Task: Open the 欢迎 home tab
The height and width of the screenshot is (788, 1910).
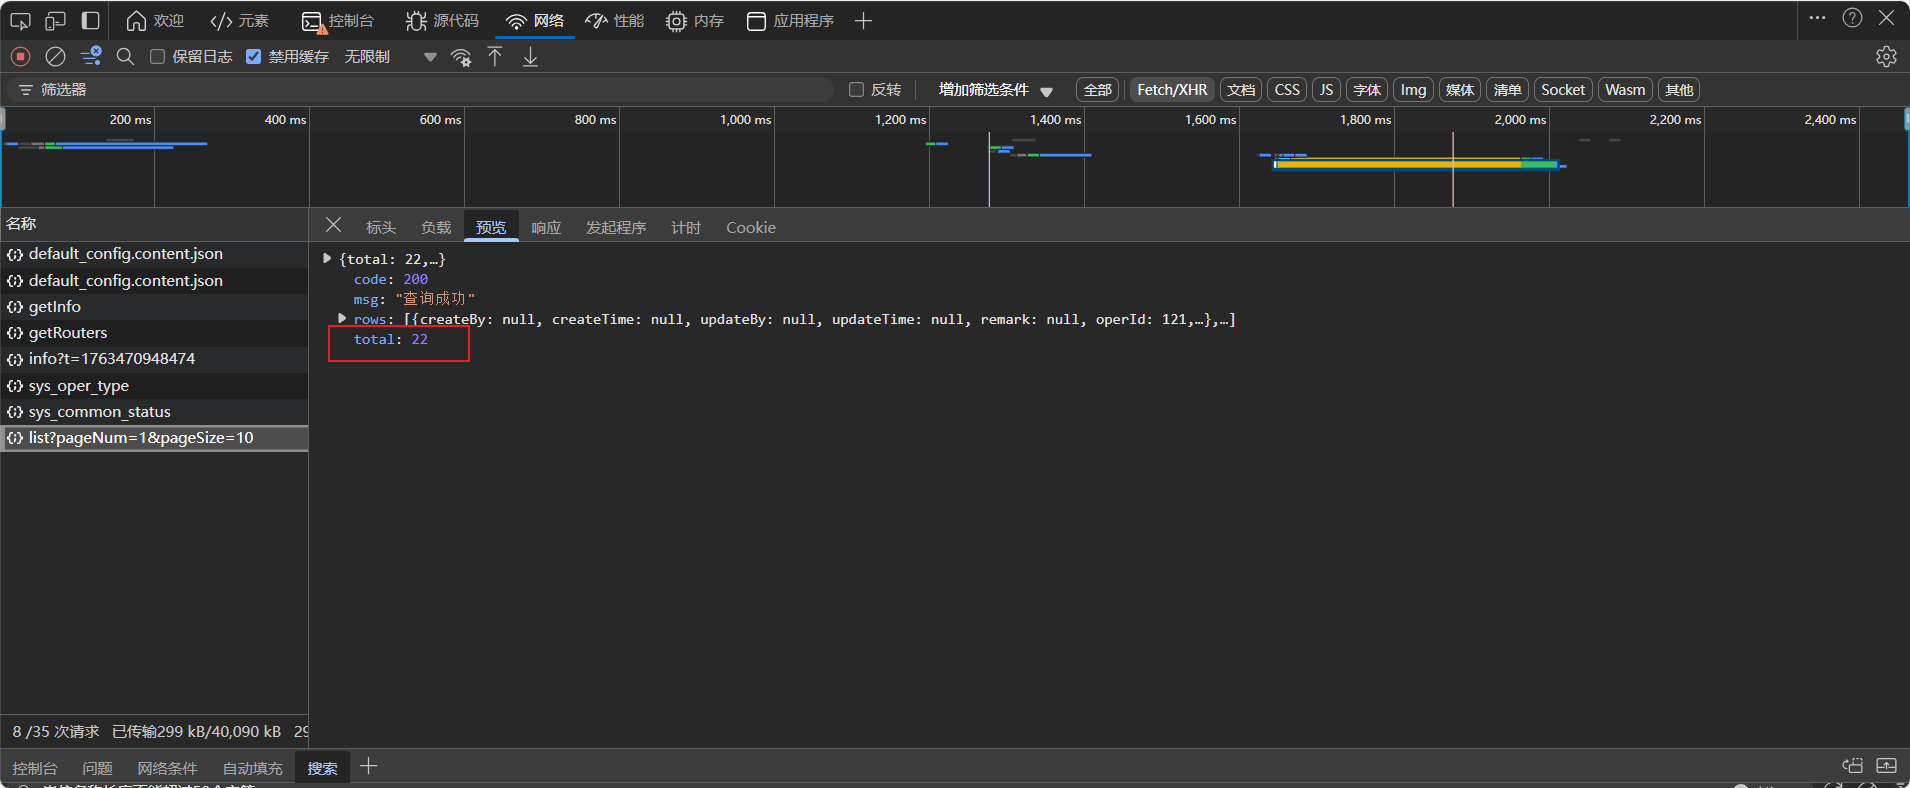Action: (x=155, y=20)
